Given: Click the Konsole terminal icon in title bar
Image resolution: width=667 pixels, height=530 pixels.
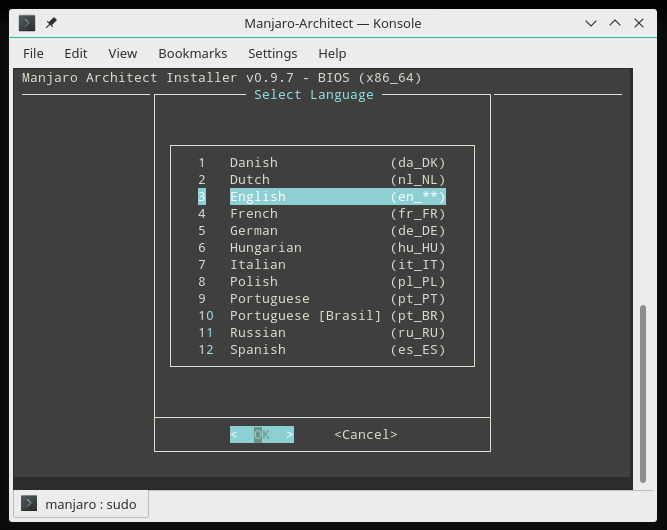Looking at the screenshot, I should pyautogui.click(x=27, y=23).
